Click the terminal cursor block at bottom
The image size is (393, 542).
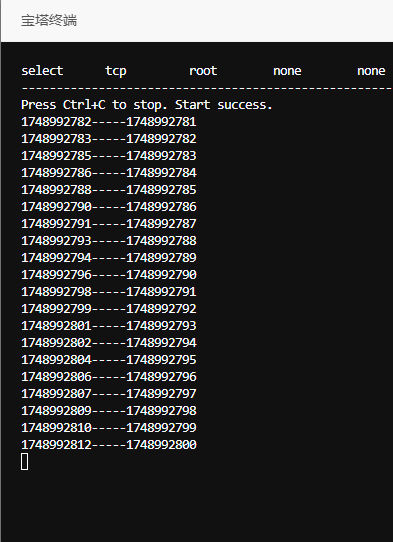click(x=25, y=462)
